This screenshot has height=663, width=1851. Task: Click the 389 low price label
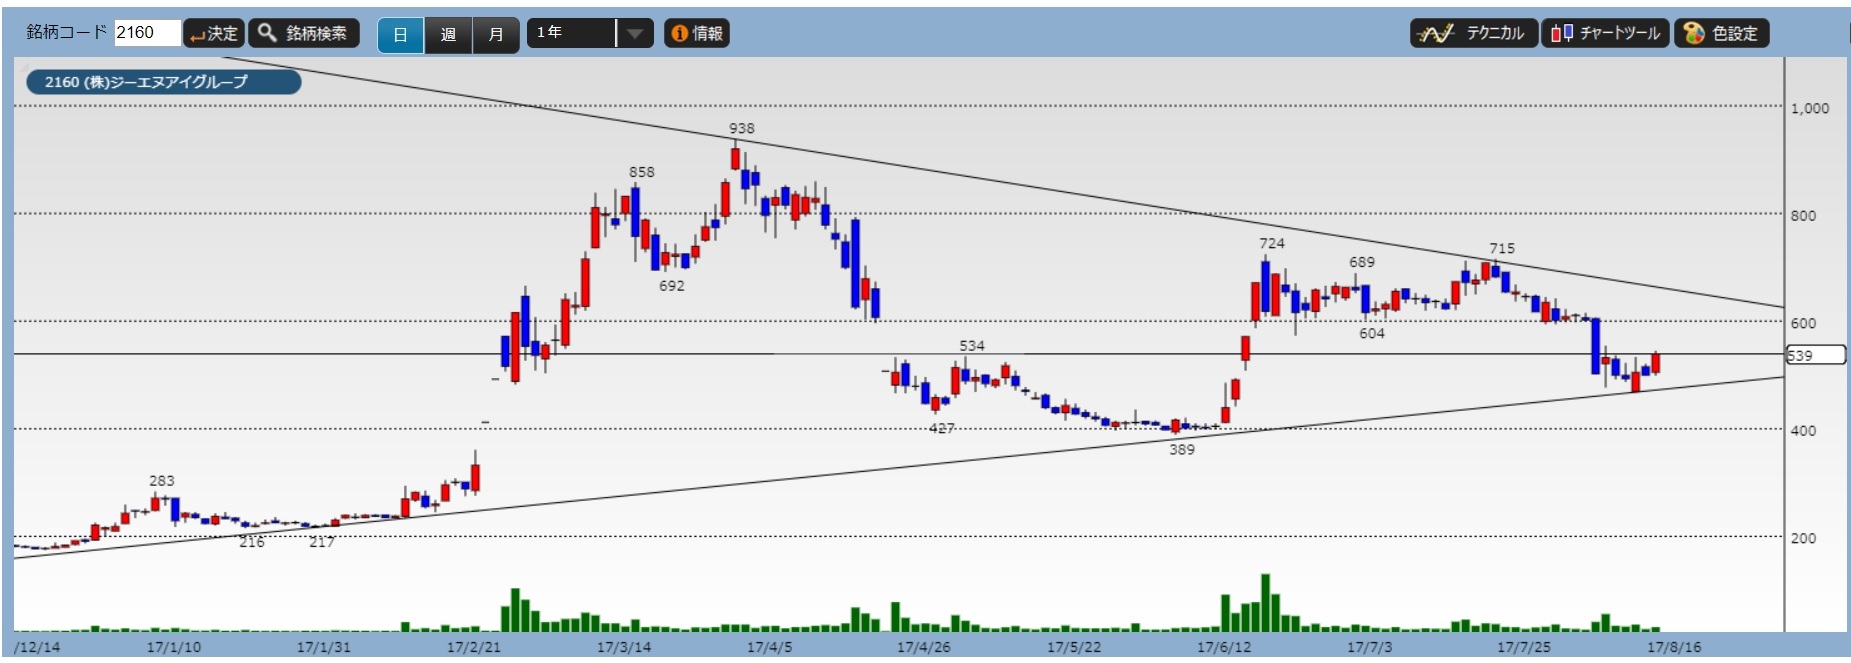1182,450
